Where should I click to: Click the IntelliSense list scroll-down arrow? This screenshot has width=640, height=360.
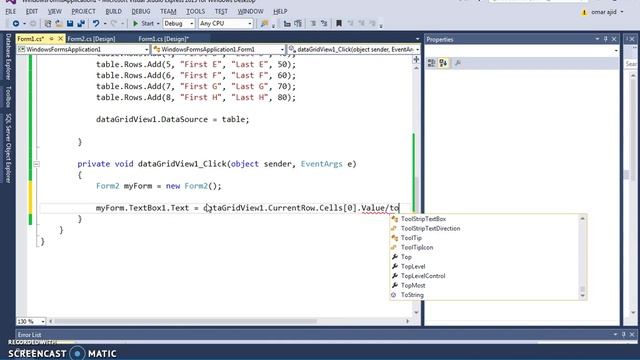point(582,296)
